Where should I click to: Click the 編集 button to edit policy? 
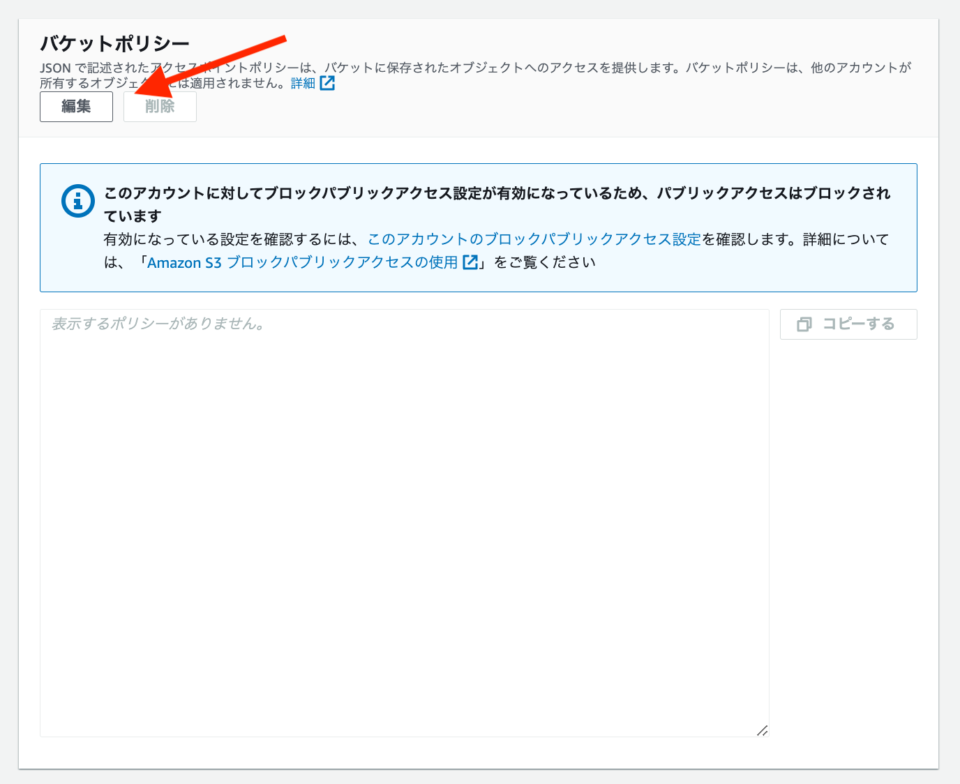click(77, 107)
